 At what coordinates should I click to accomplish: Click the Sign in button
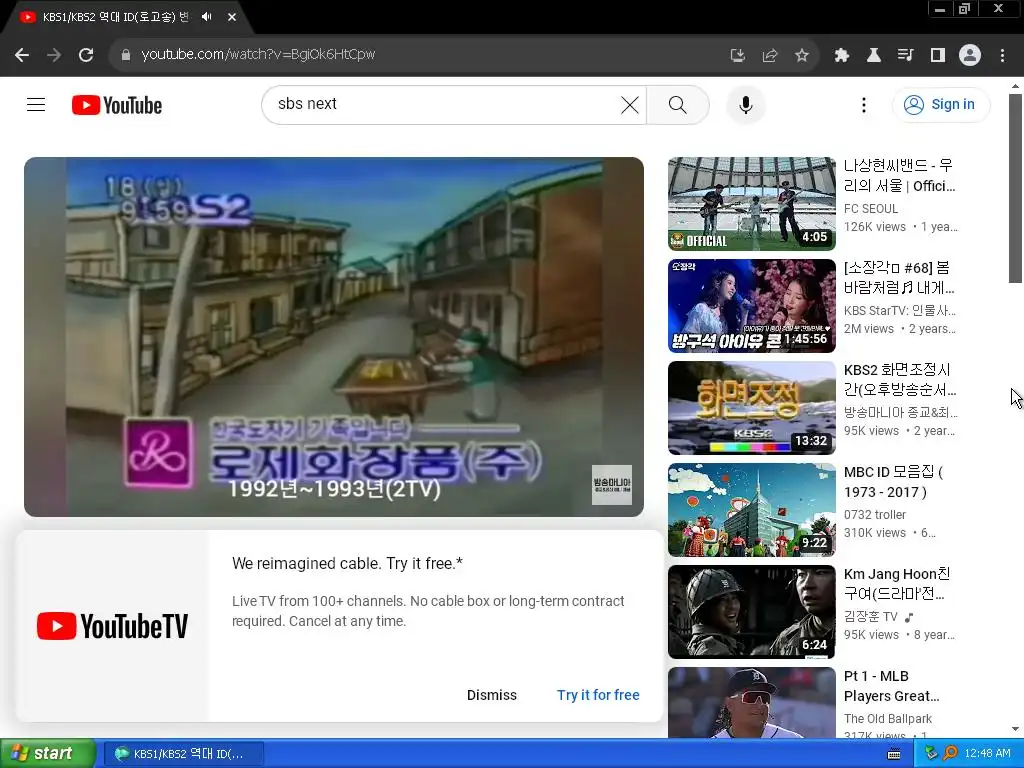click(940, 104)
